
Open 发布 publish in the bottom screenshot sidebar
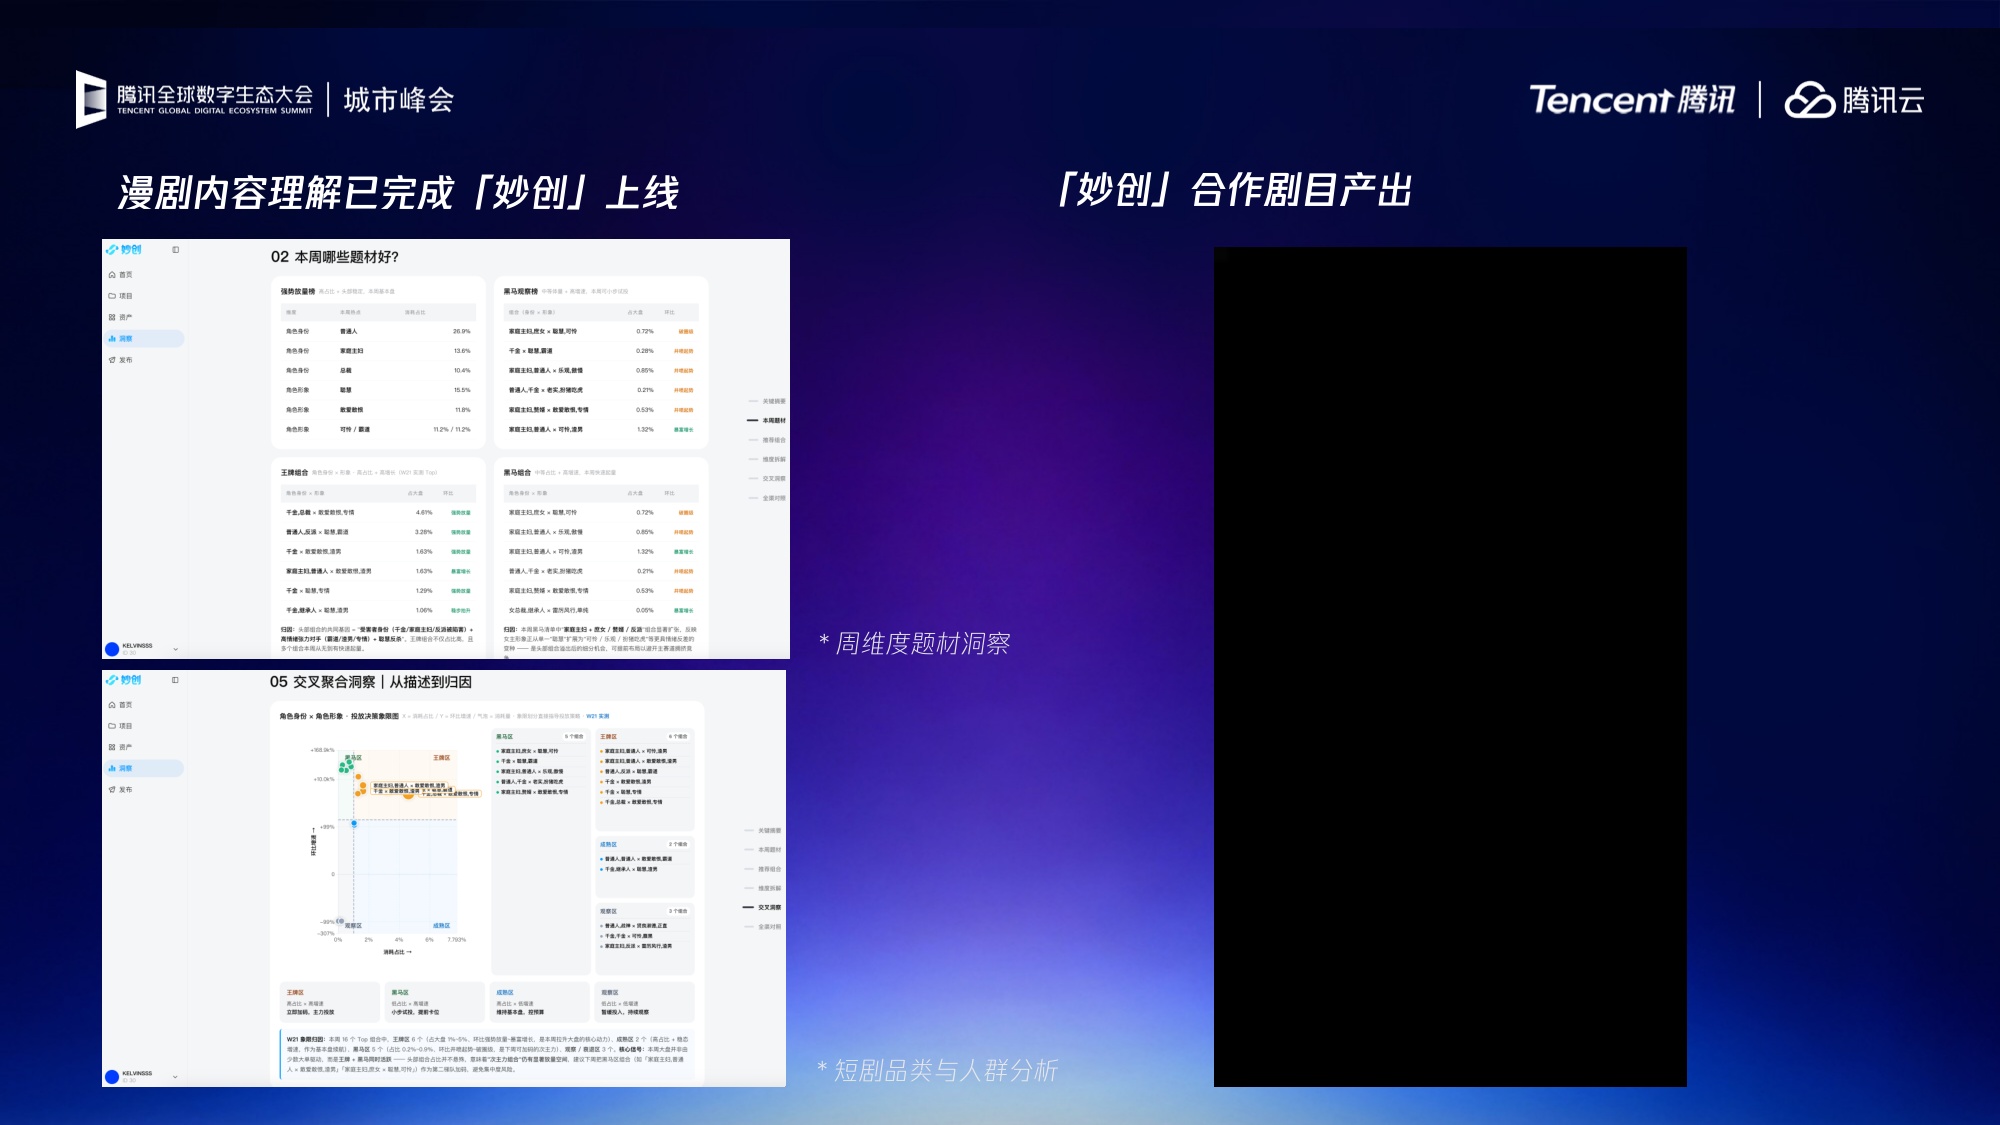(x=120, y=790)
